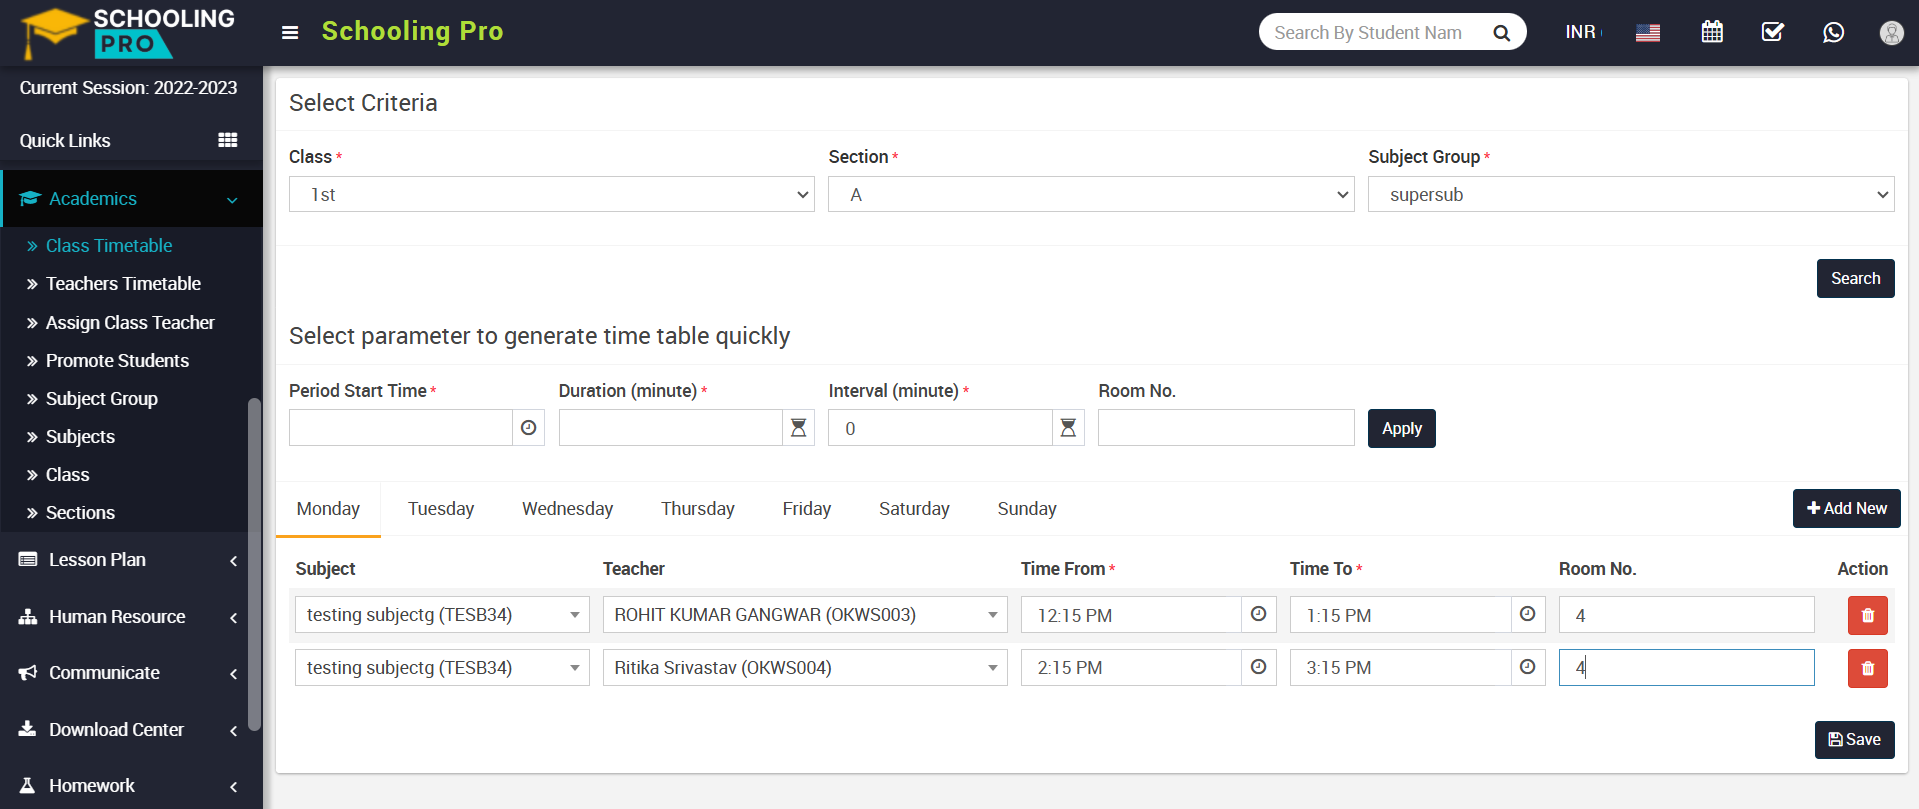Switch to the Sunday tab
The width and height of the screenshot is (1919, 809).
(1027, 509)
